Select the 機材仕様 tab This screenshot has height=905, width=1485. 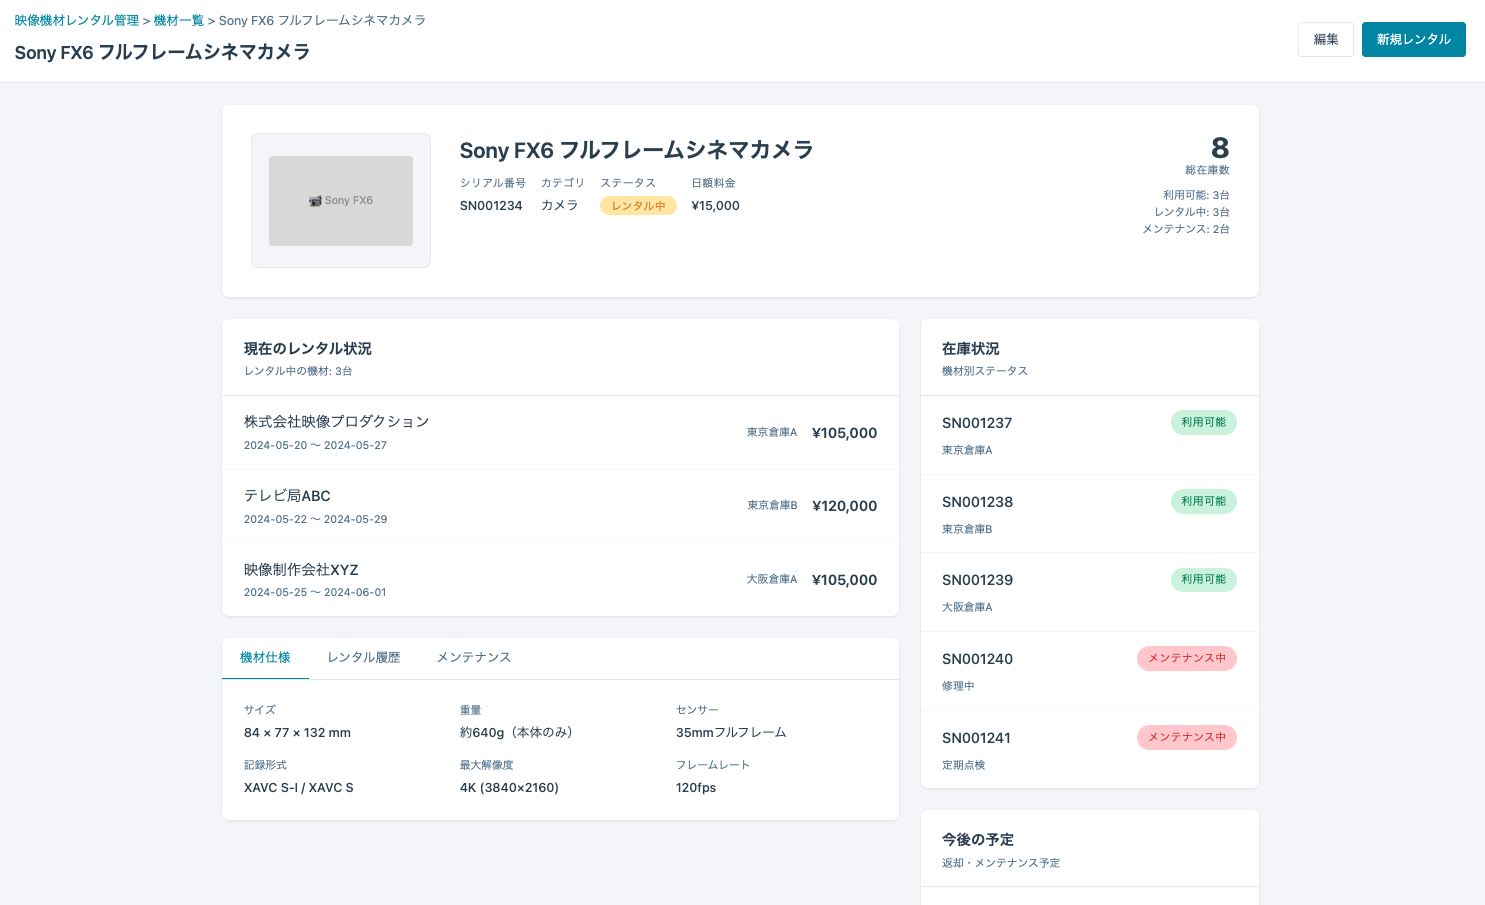click(265, 658)
